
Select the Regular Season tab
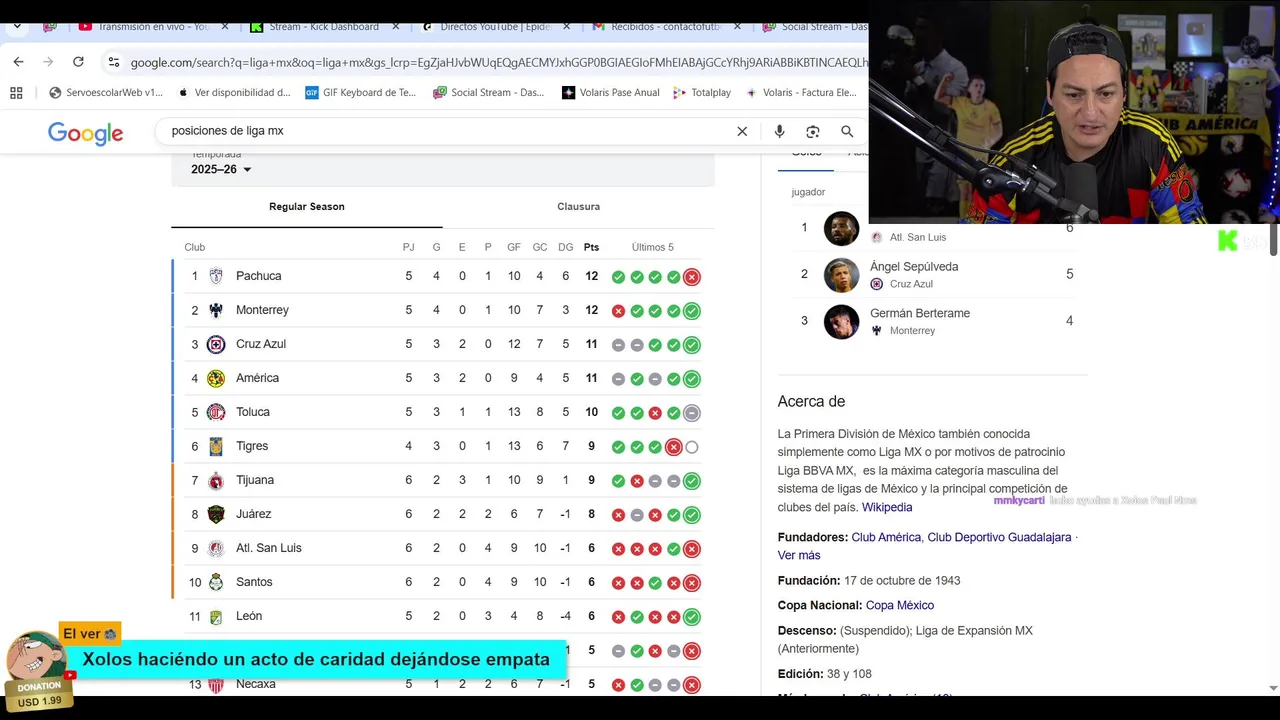click(x=306, y=207)
